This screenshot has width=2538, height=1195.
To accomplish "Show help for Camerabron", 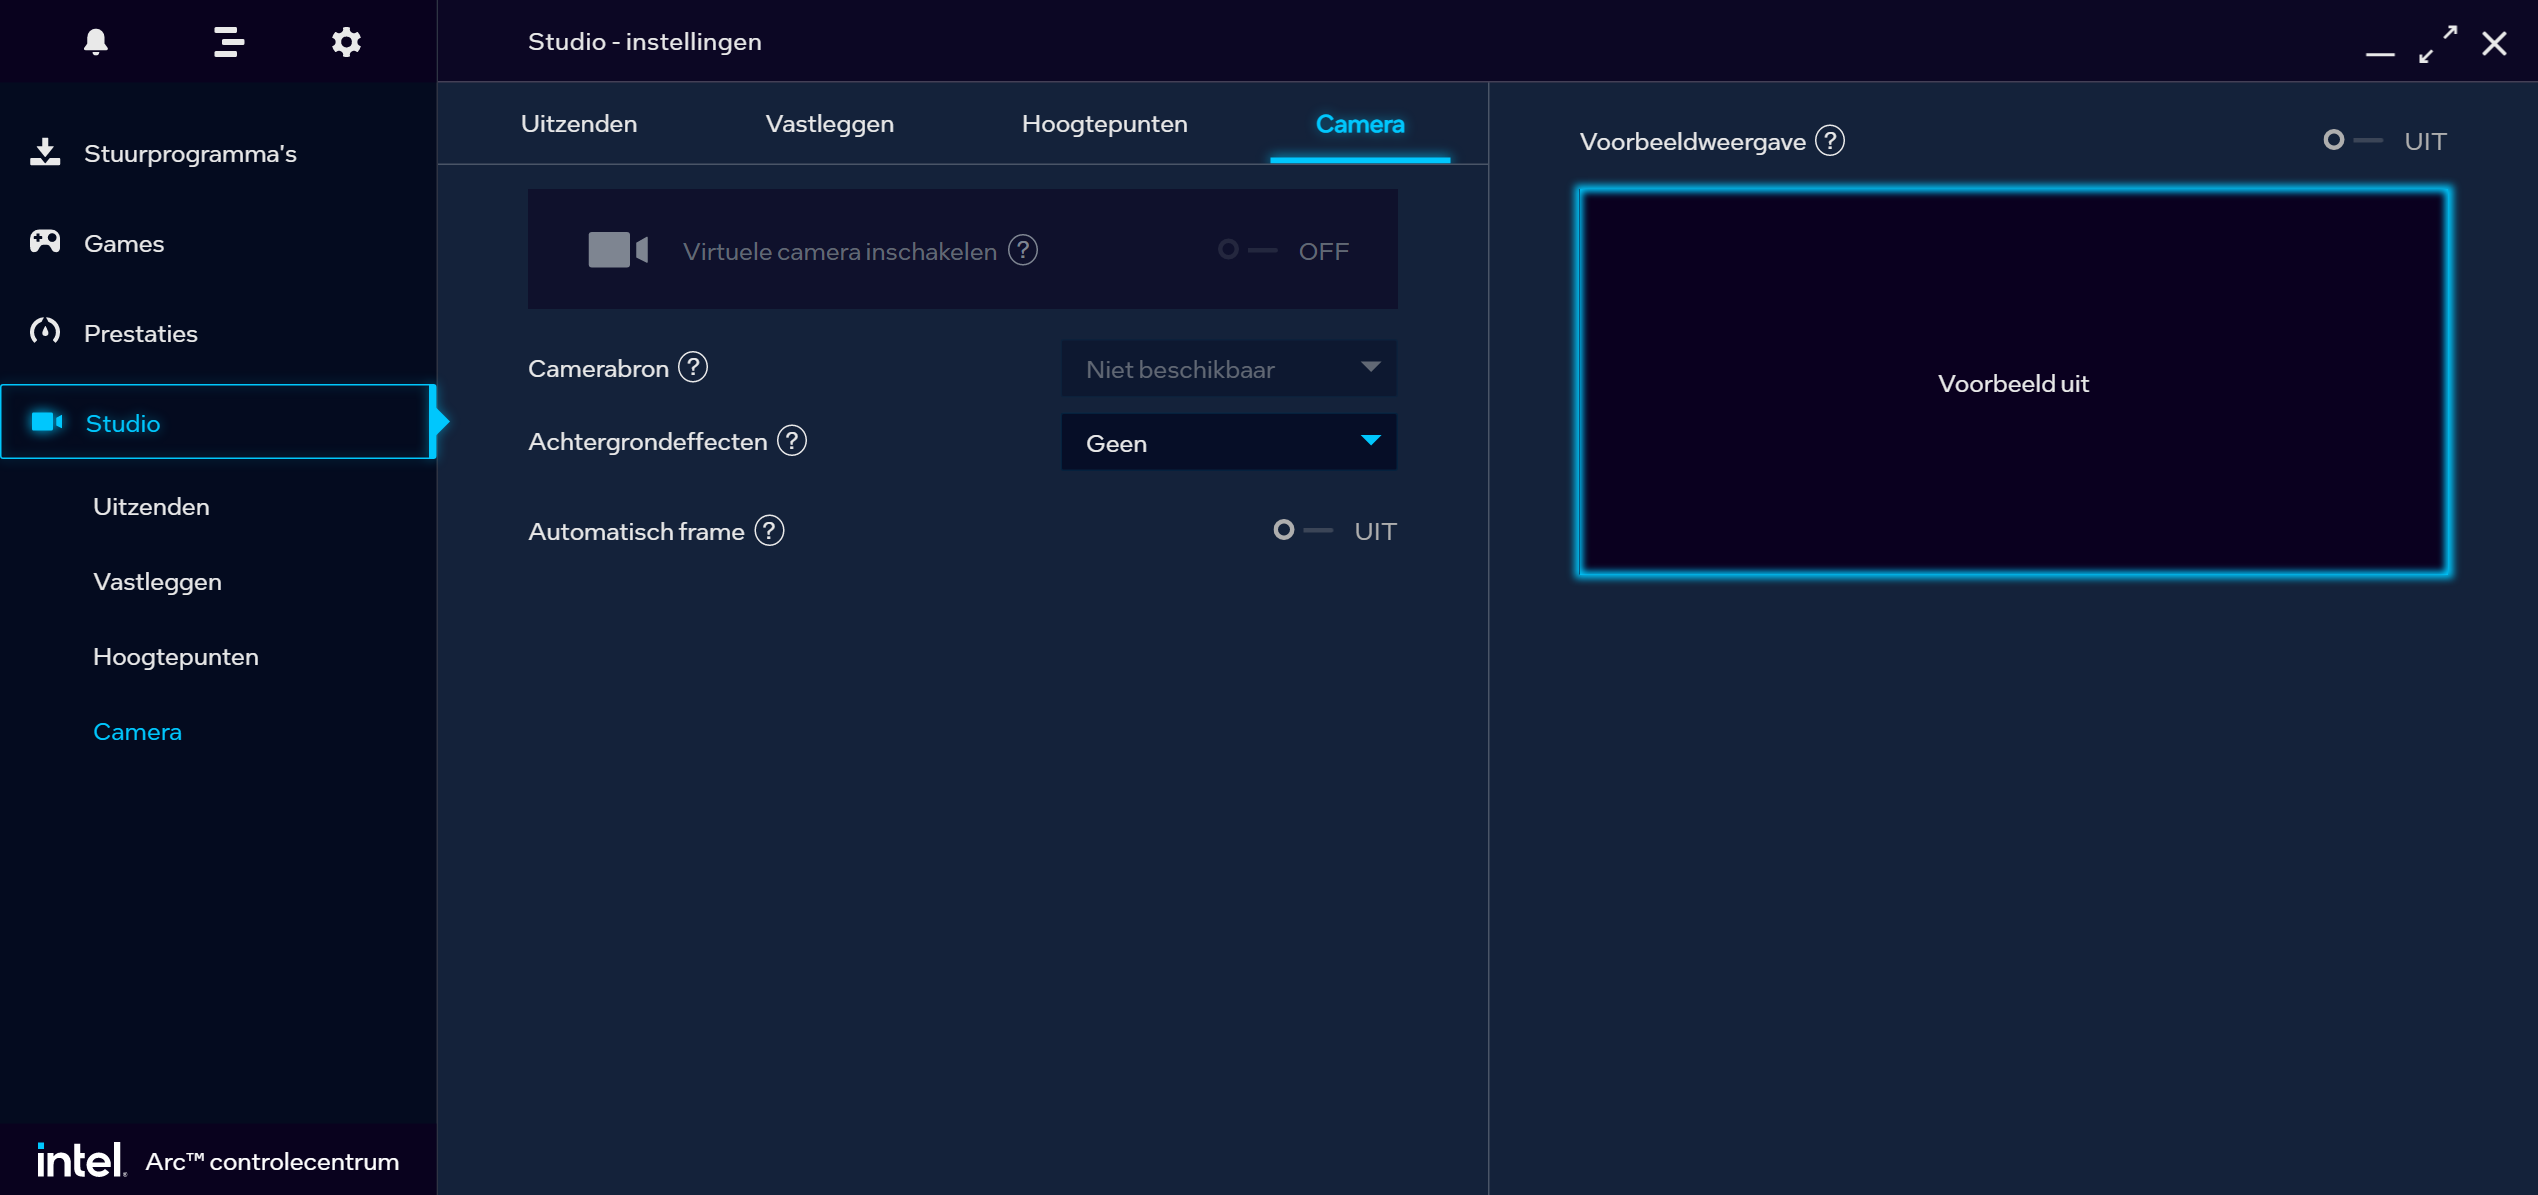I will tap(693, 368).
